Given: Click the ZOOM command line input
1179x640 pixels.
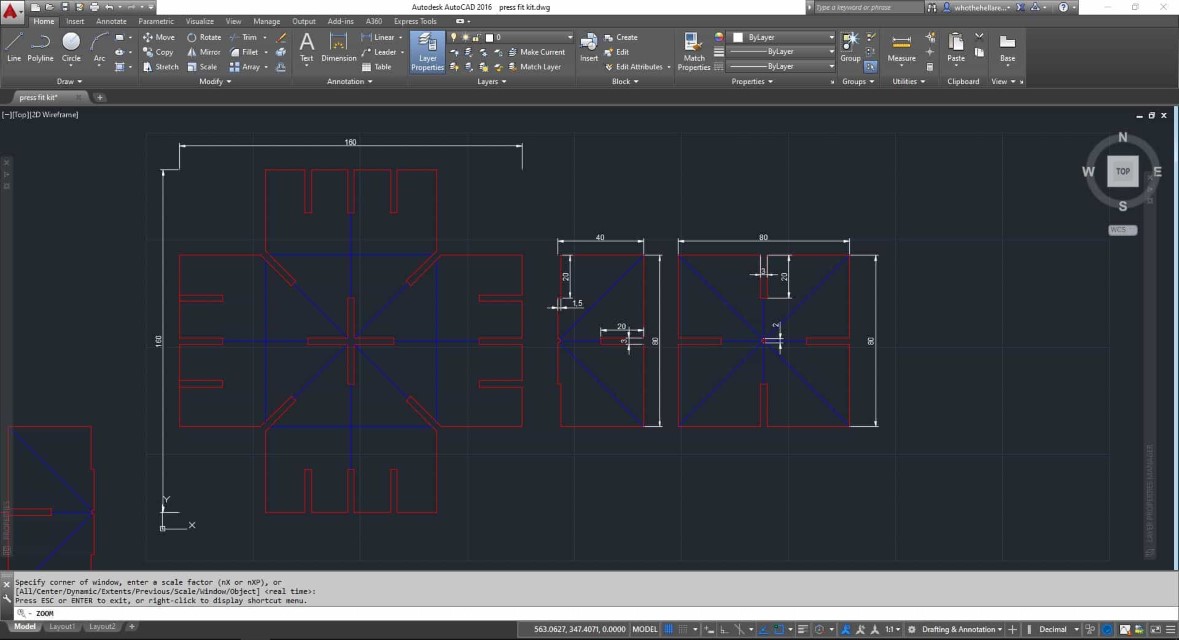Looking at the screenshot, I should point(594,613).
